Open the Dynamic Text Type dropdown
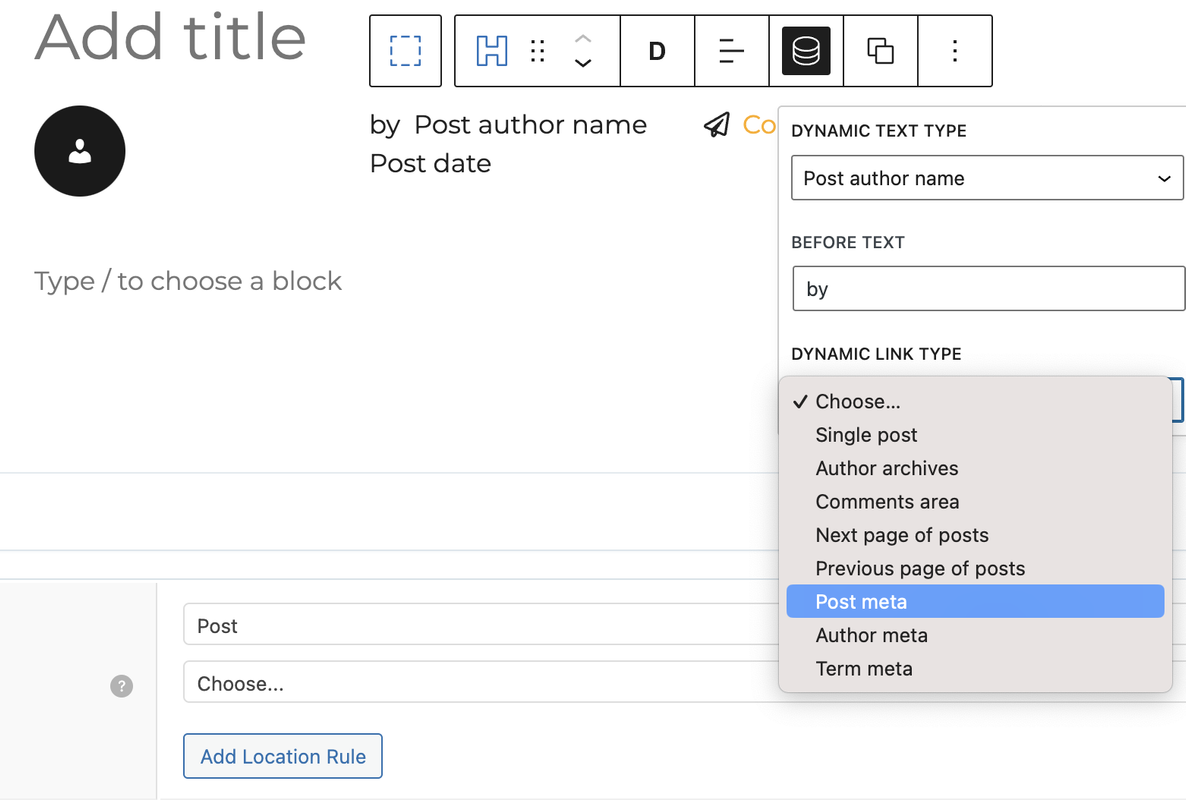This screenshot has width=1186, height=800. pos(987,178)
